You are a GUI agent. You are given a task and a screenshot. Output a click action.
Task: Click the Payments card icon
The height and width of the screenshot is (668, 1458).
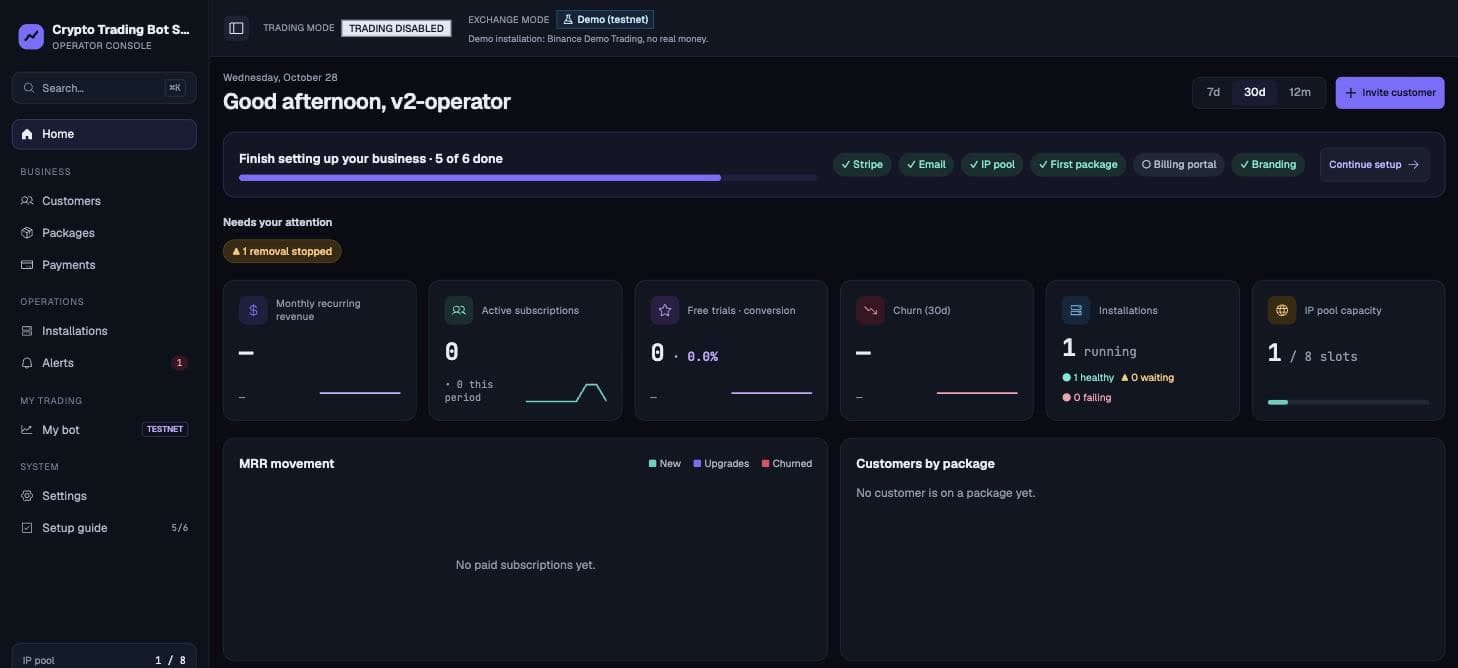tap(27, 265)
